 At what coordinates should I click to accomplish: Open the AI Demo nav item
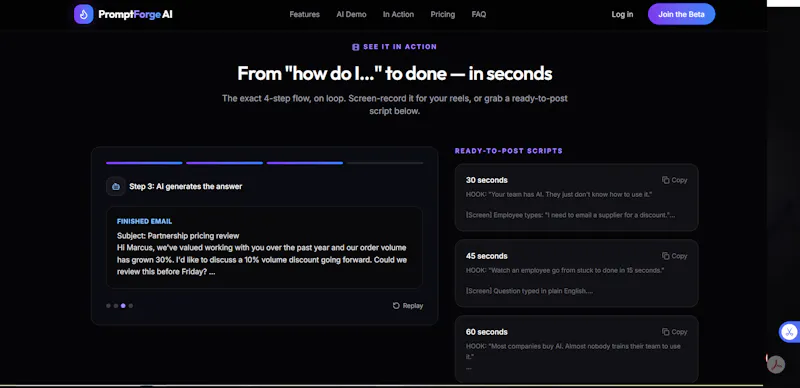[352, 14]
